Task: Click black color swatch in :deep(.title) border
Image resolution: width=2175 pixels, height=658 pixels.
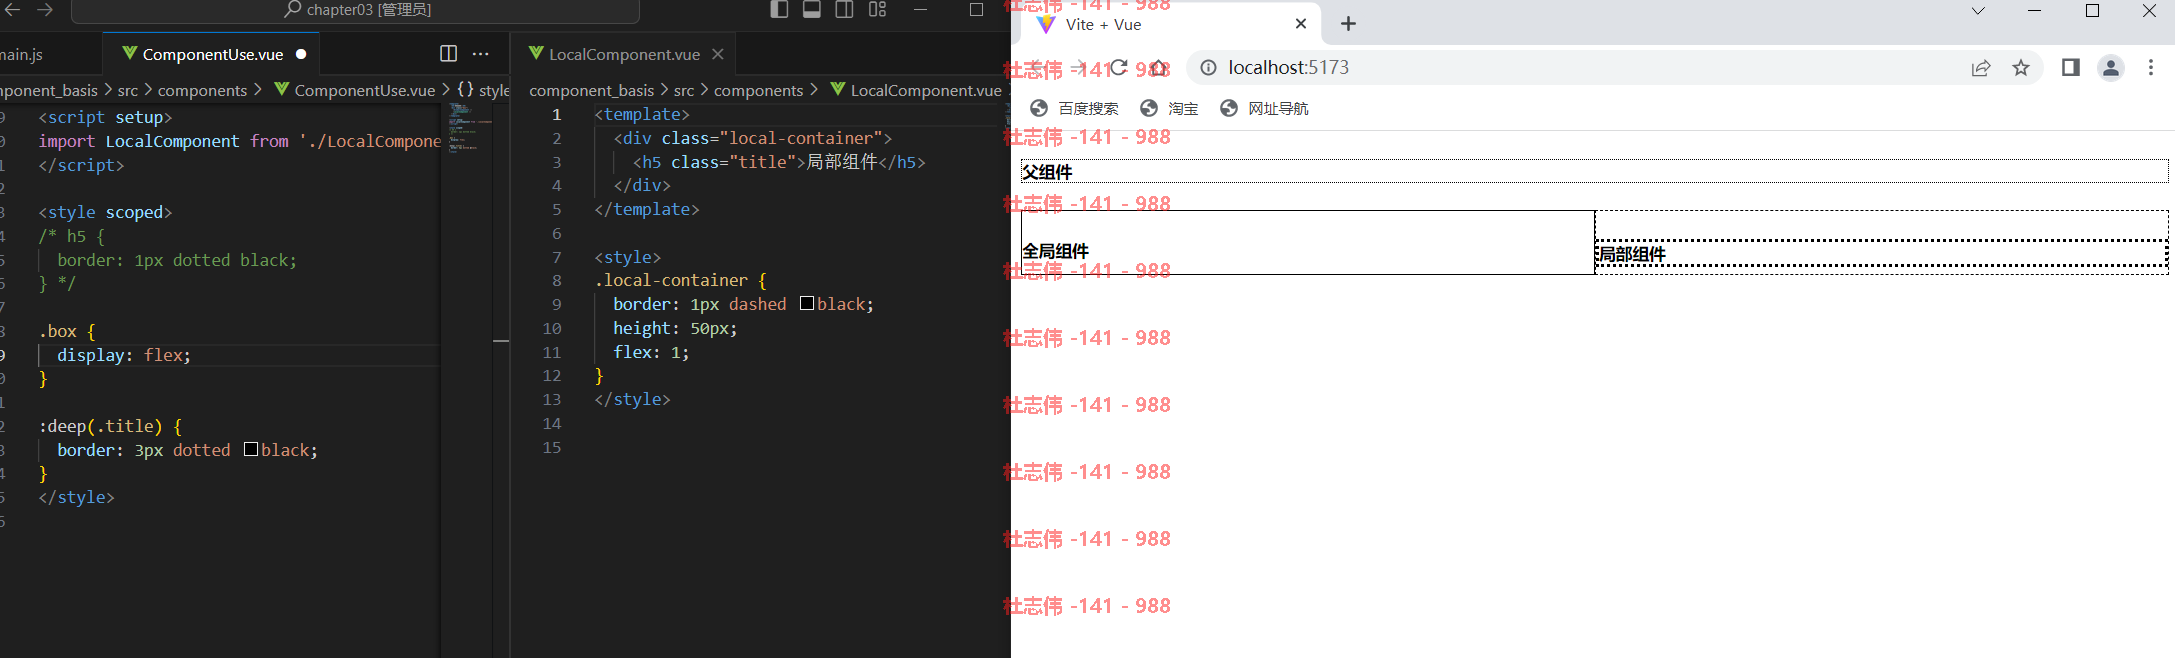Action: click(251, 449)
